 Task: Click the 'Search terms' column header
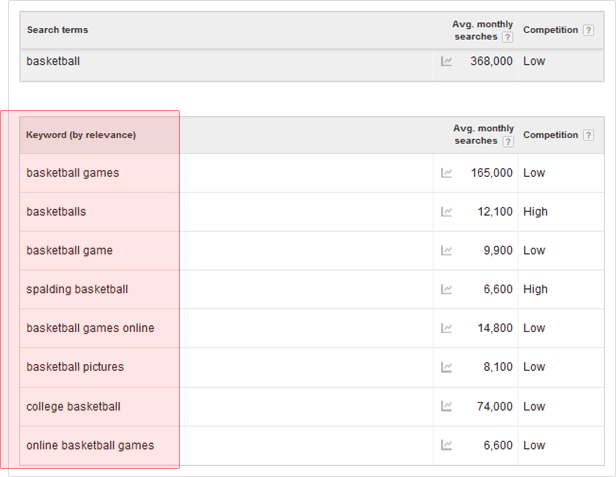(x=57, y=30)
